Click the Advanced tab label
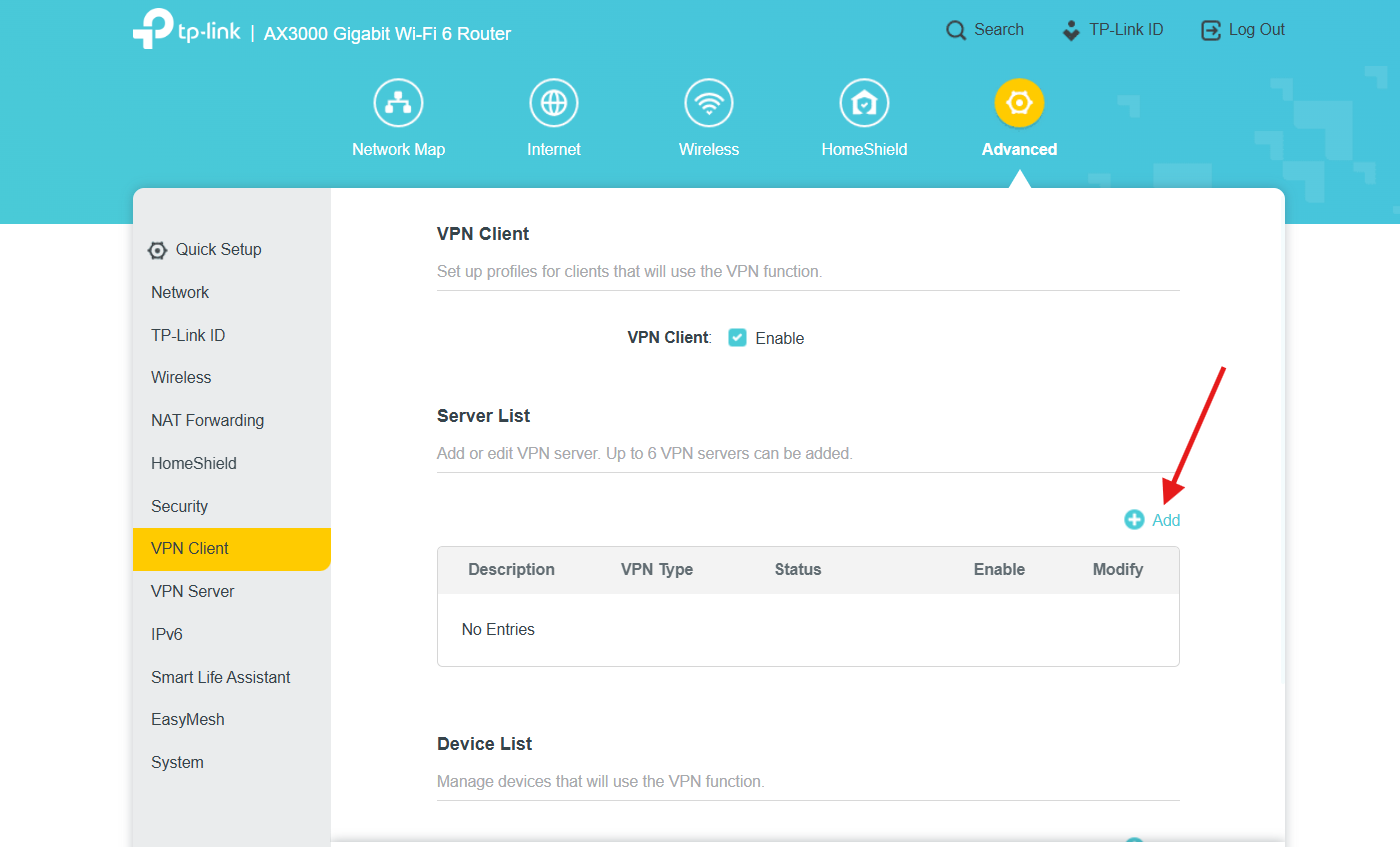The image size is (1400, 847). click(x=1019, y=149)
